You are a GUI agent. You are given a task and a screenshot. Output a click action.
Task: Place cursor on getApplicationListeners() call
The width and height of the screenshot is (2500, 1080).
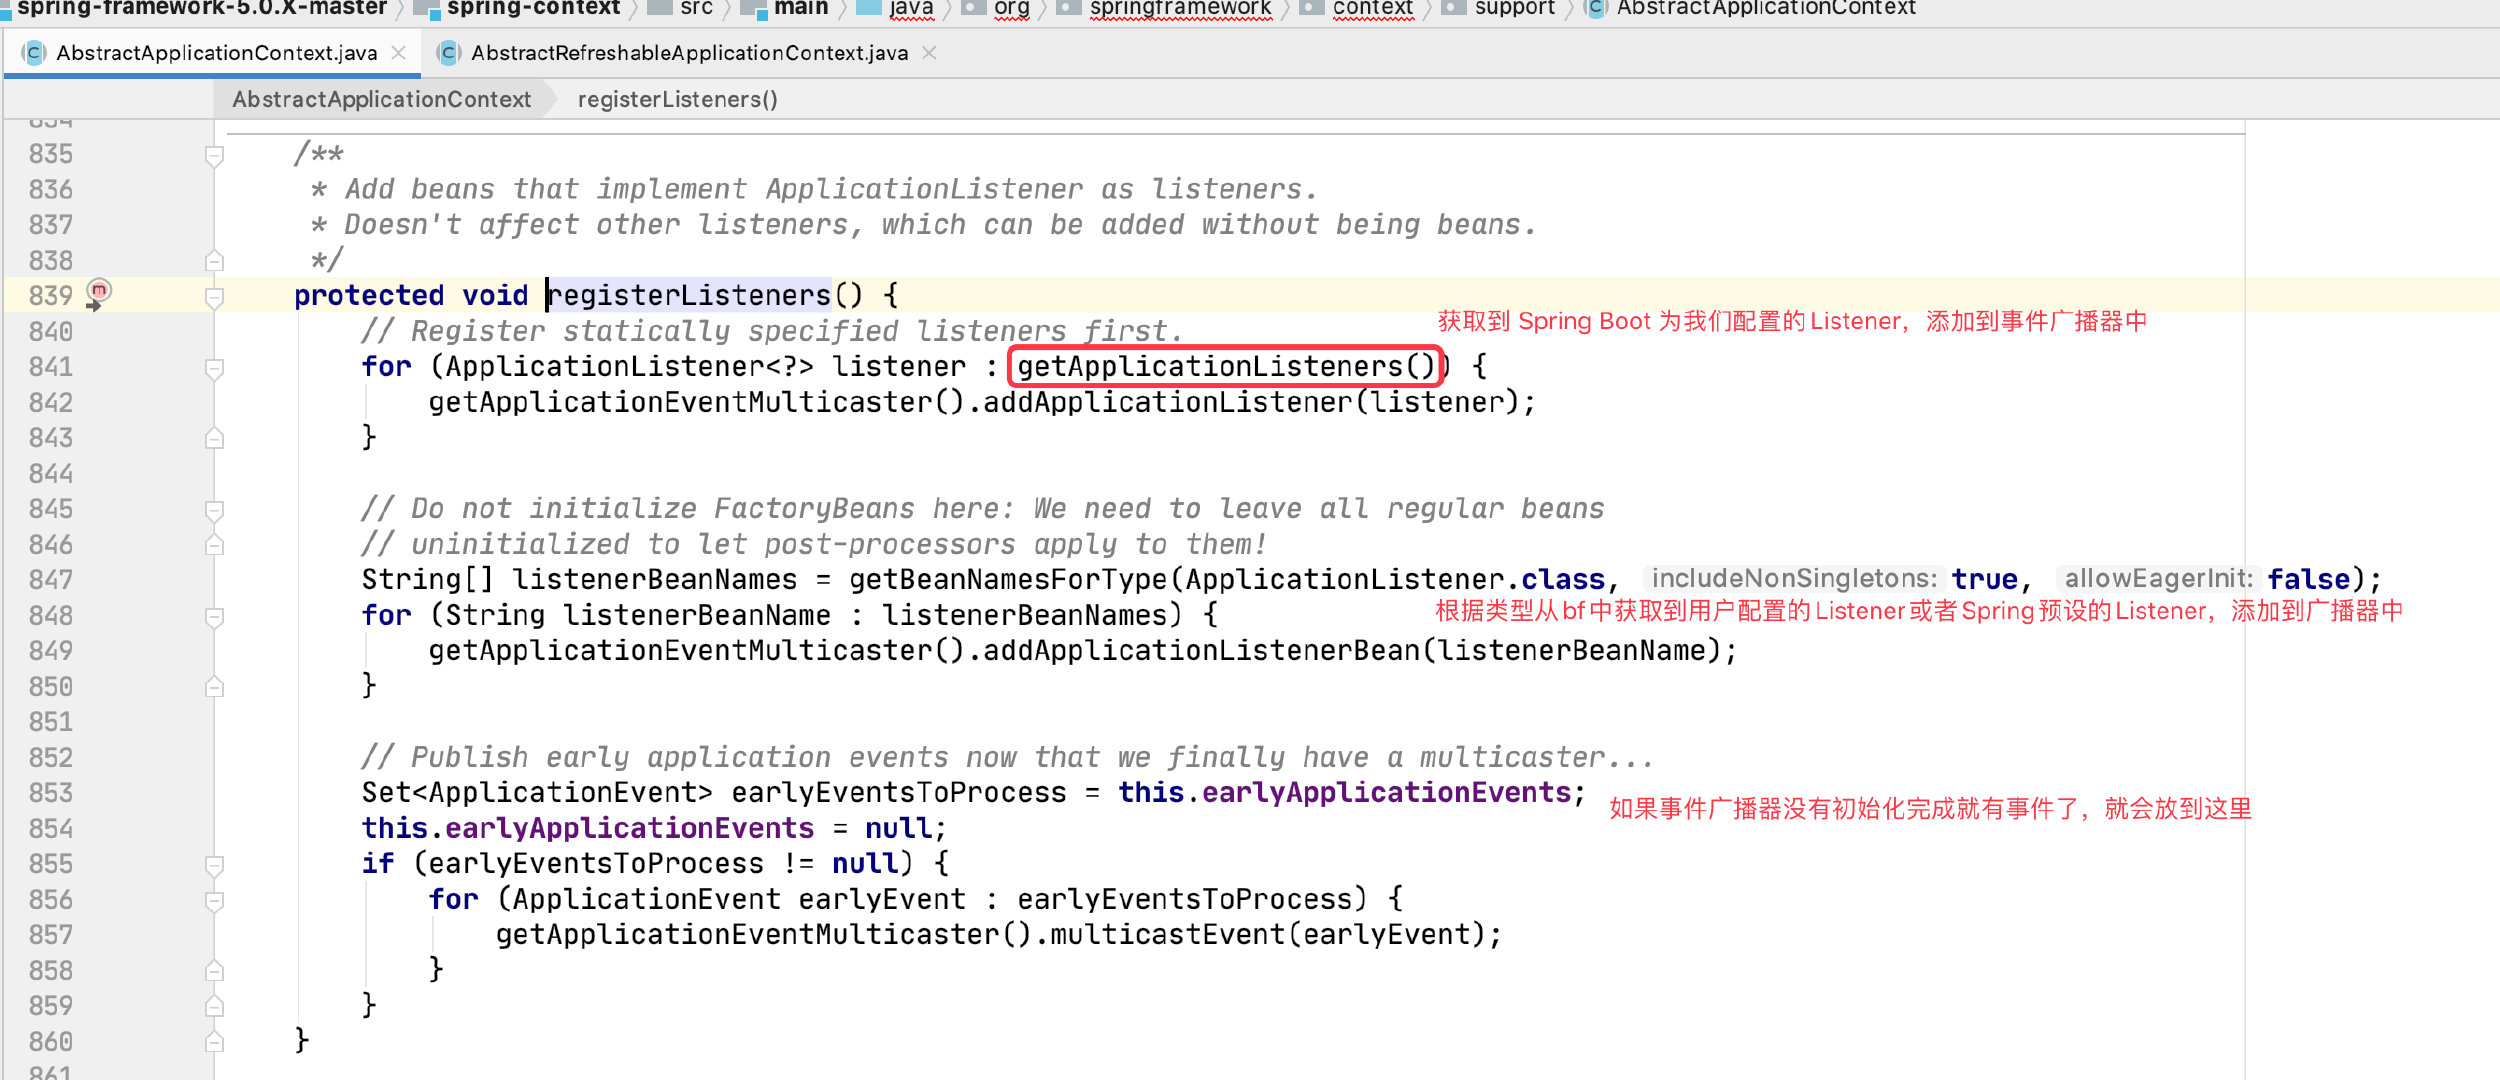tap(1226, 367)
